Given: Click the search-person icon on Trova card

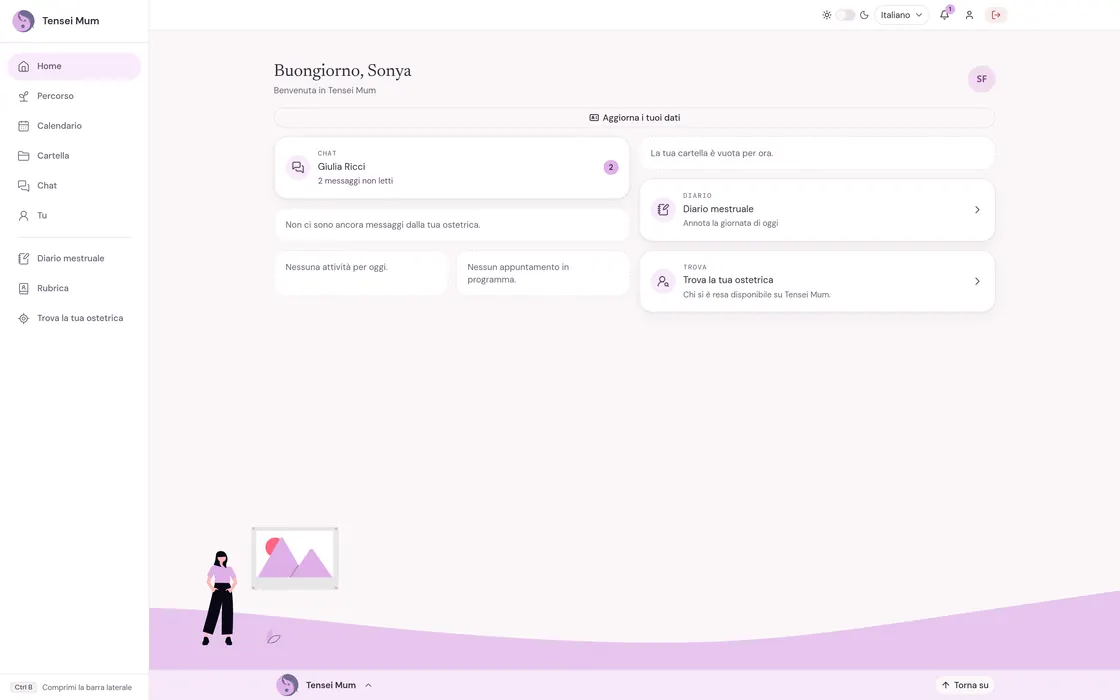Looking at the screenshot, I should click(x=663, y=281).
